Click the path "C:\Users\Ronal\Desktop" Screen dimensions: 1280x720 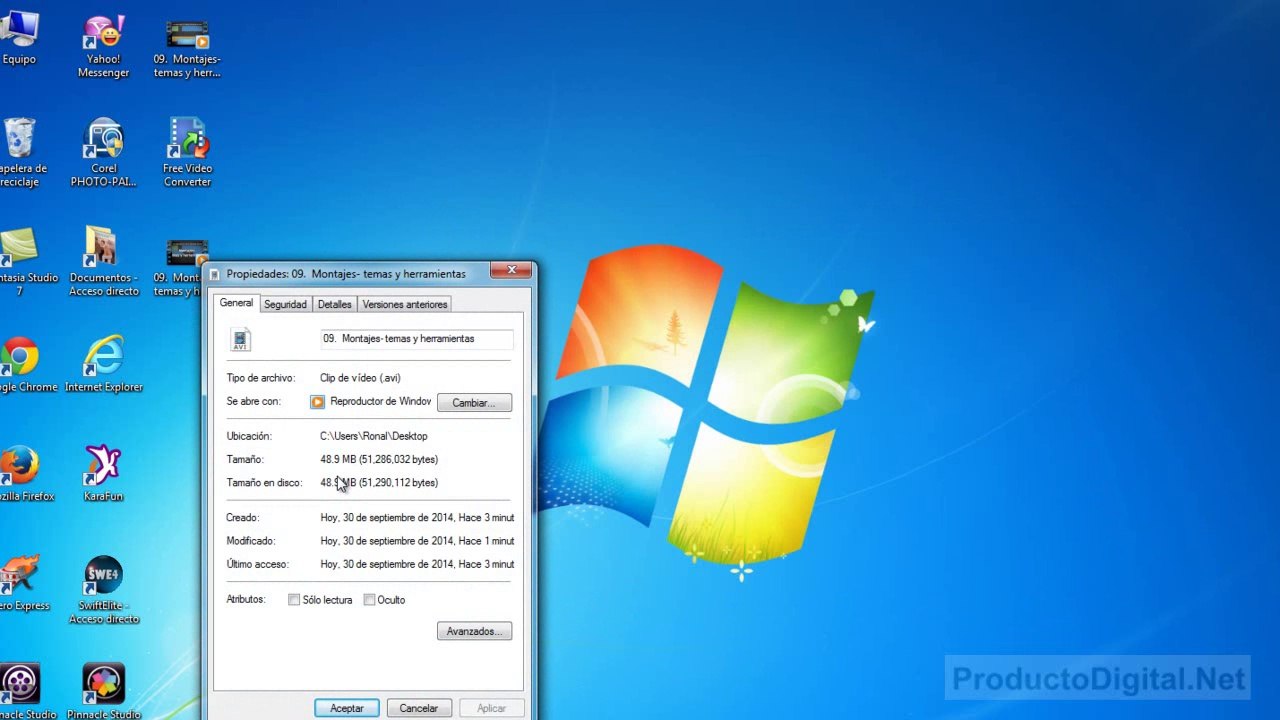373,436
